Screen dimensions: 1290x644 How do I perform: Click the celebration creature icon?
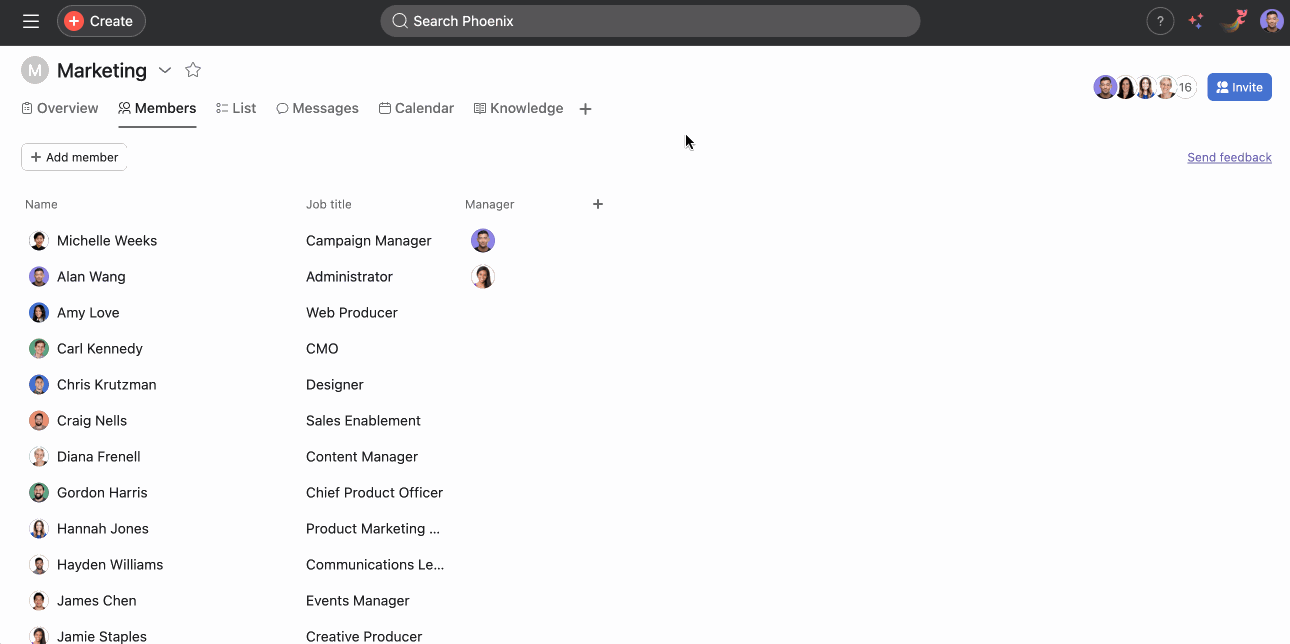coord(1235,21)
